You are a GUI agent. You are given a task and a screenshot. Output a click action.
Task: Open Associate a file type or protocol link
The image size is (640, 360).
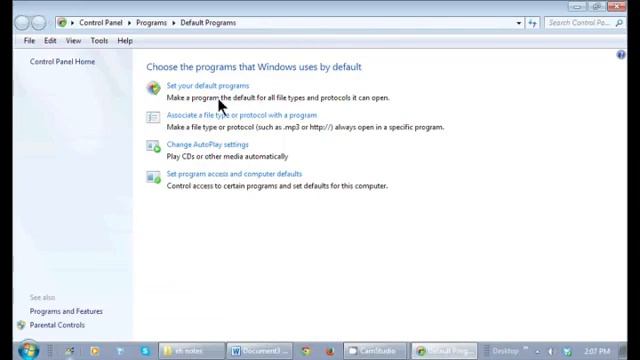point(242,115)
